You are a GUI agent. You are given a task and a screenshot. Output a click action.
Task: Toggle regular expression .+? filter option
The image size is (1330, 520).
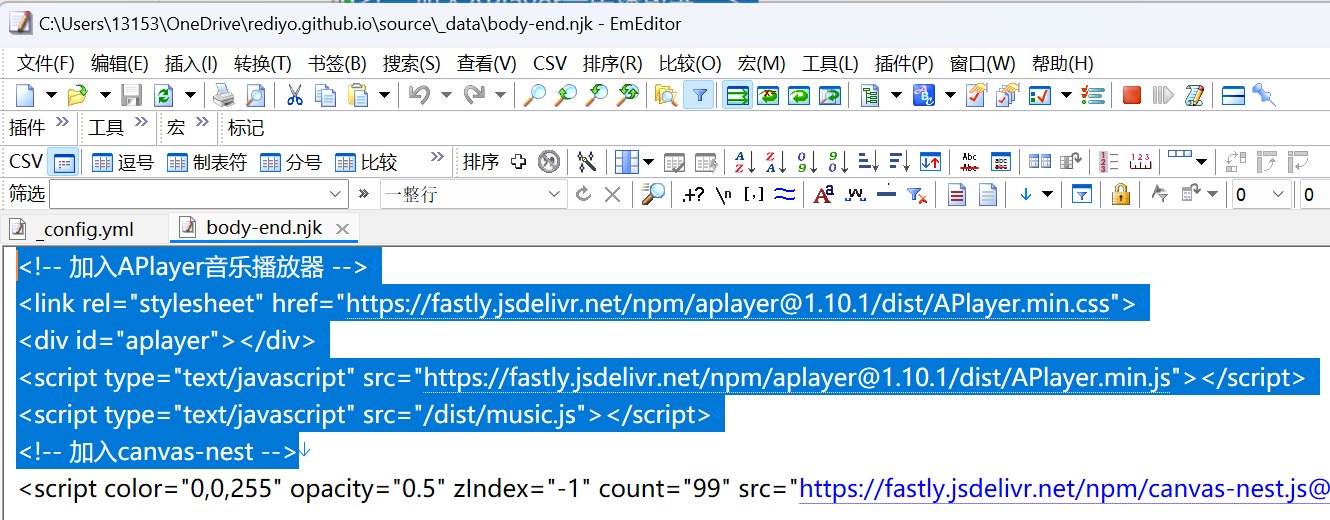coord(692,194)
